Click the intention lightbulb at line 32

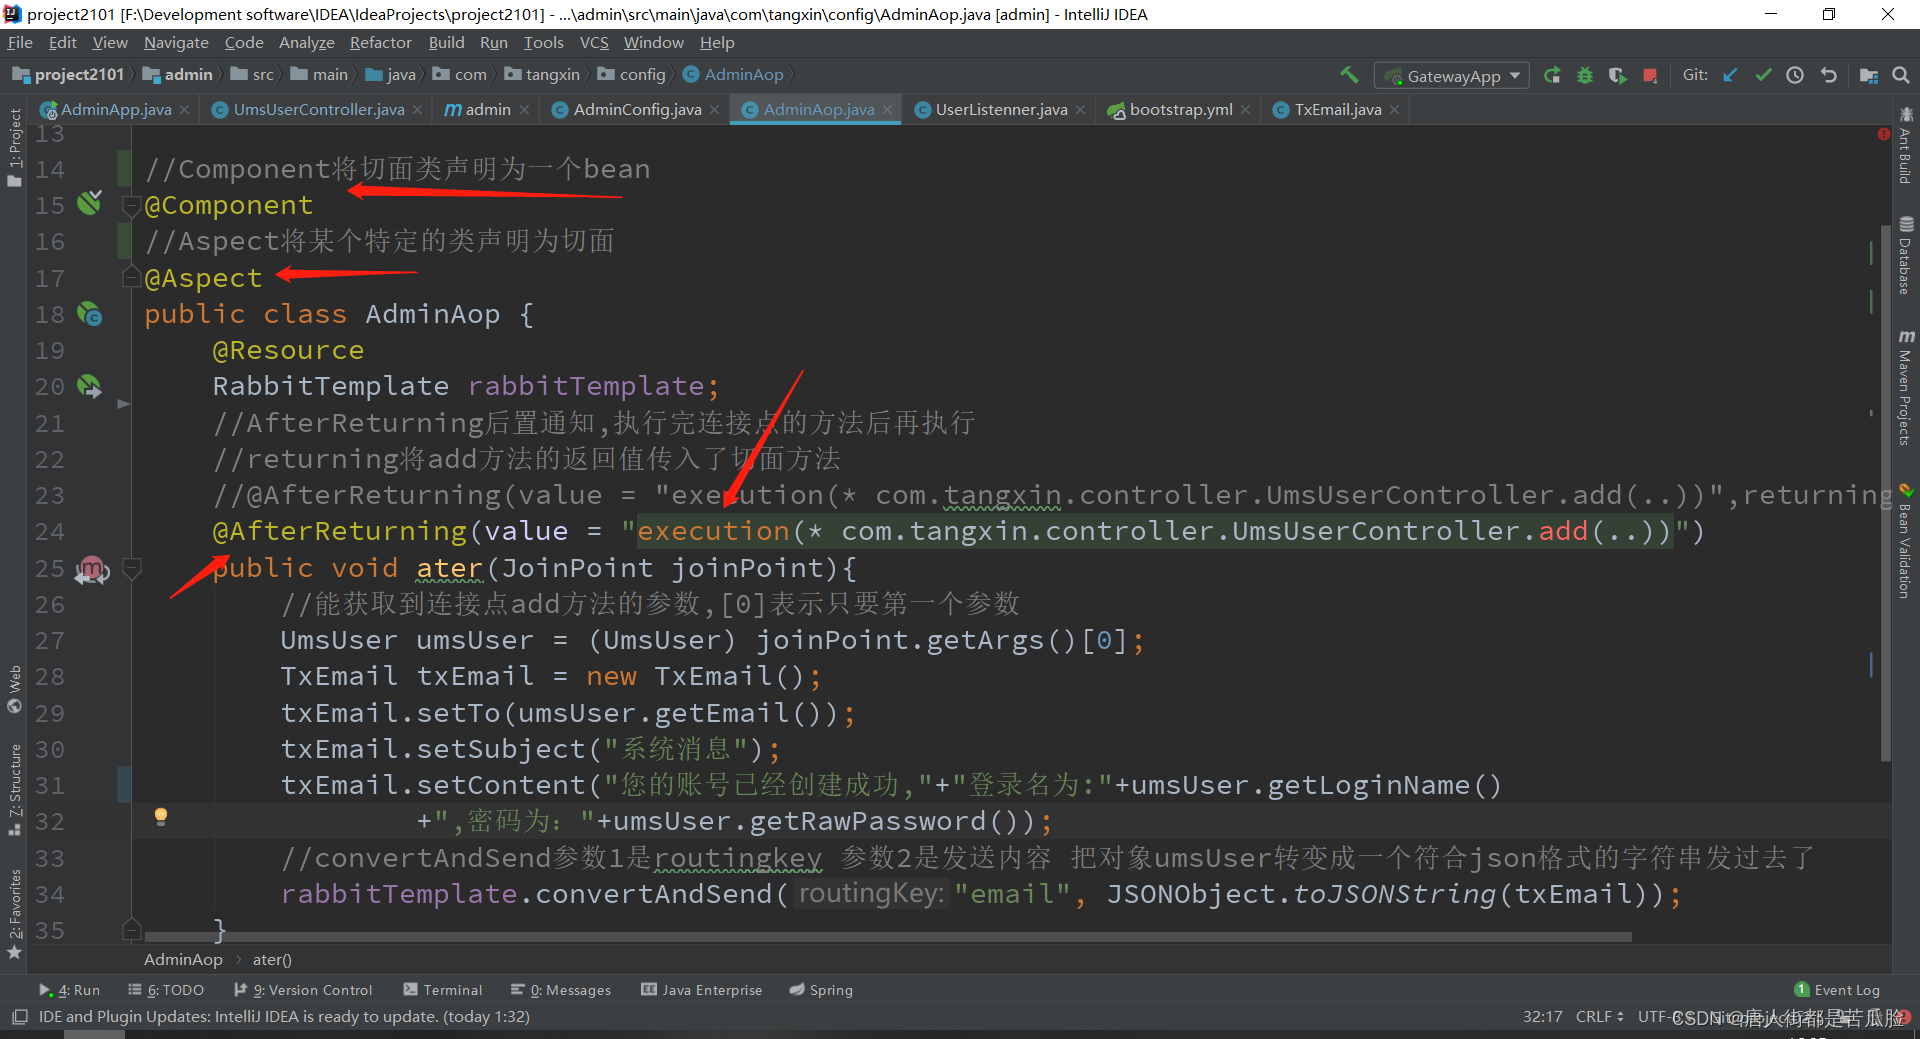coord(161,817)
